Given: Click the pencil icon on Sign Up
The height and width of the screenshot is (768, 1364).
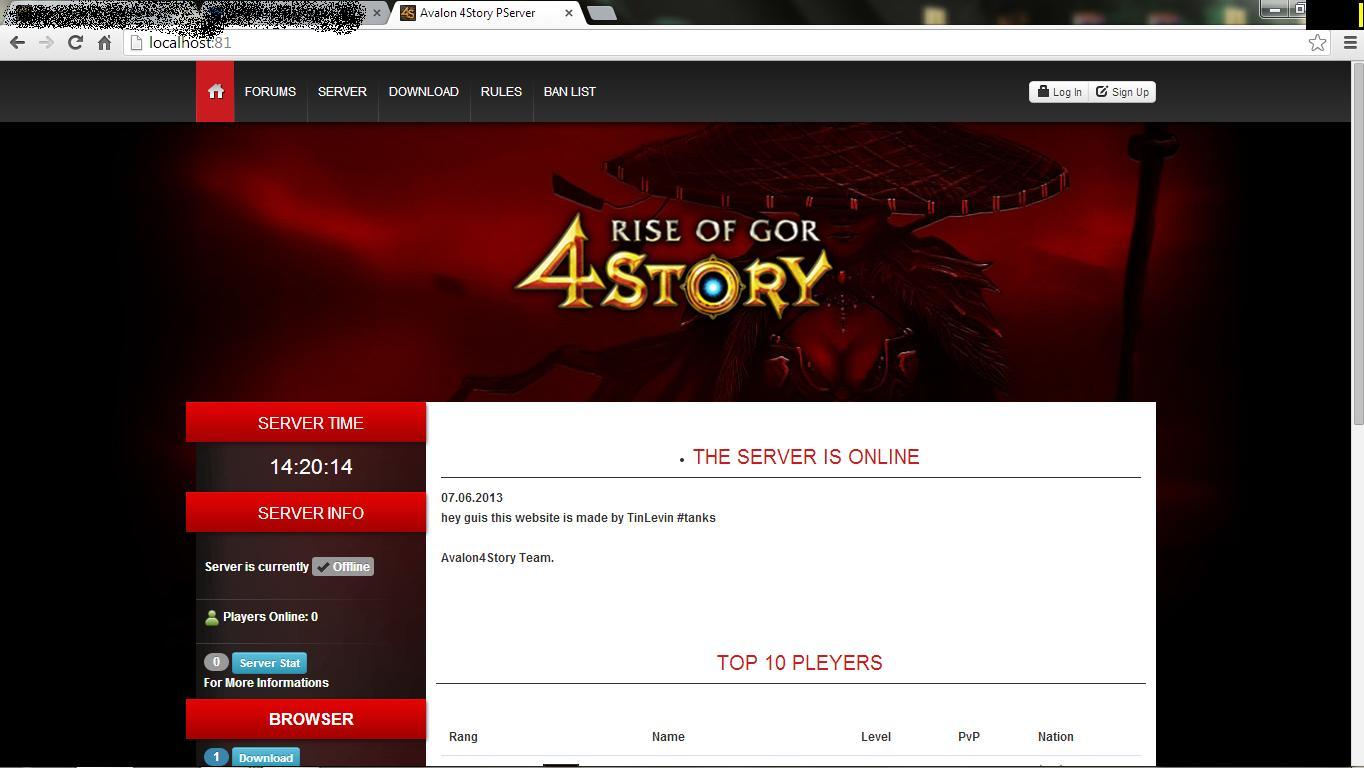Looking at the screenshot, I should [1102, 91].
